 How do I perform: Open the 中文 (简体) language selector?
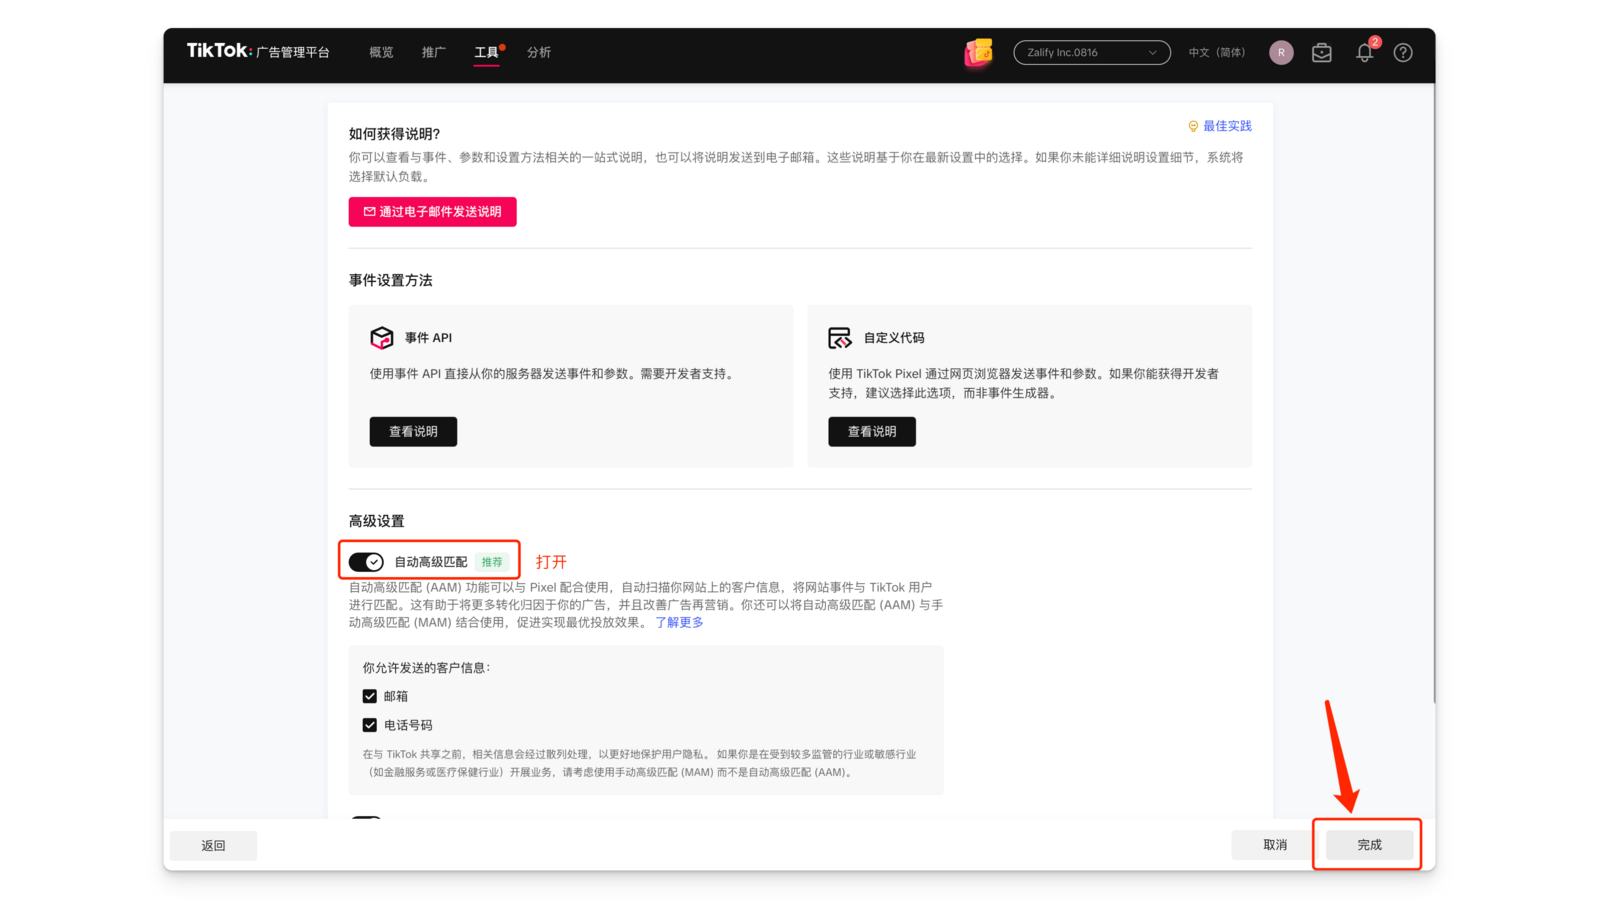click(x=1216, y=53)
